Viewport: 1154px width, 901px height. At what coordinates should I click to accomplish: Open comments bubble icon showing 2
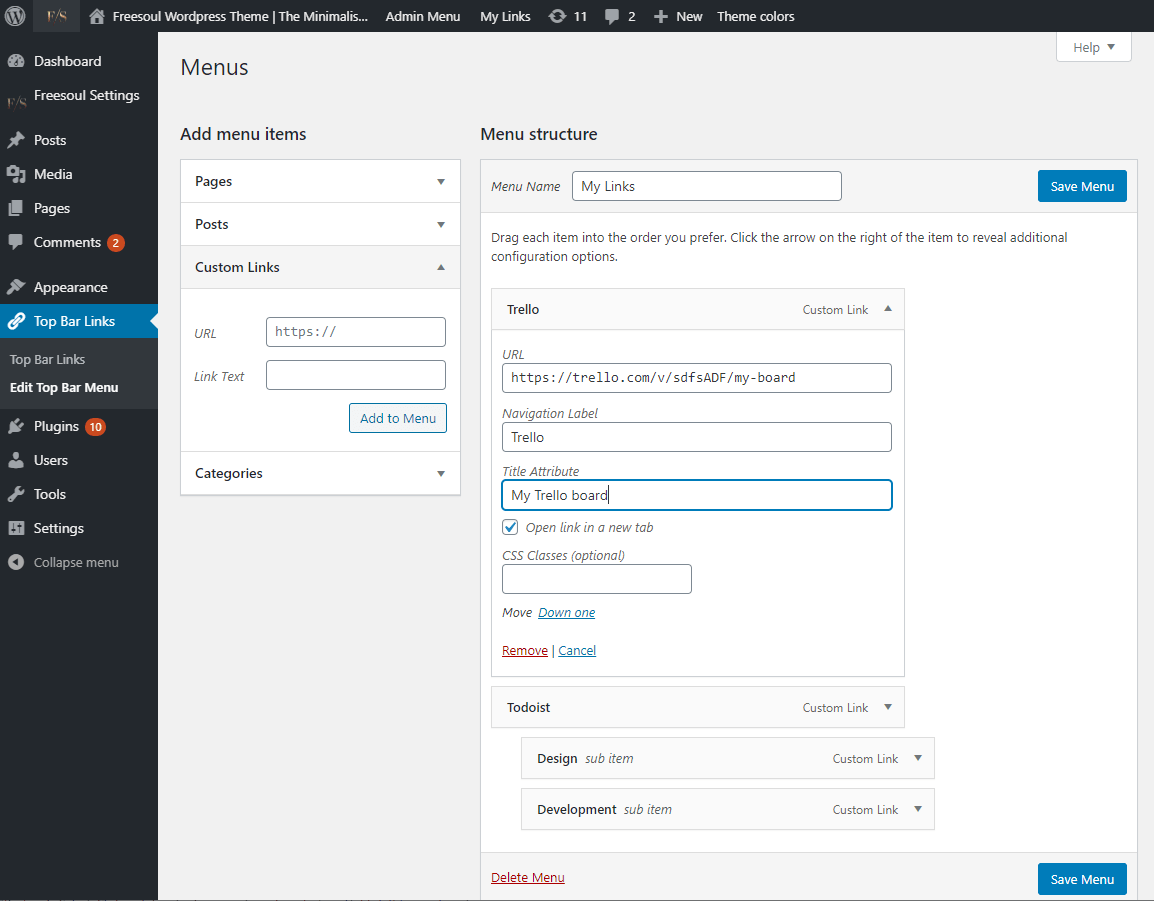(612, 16)
